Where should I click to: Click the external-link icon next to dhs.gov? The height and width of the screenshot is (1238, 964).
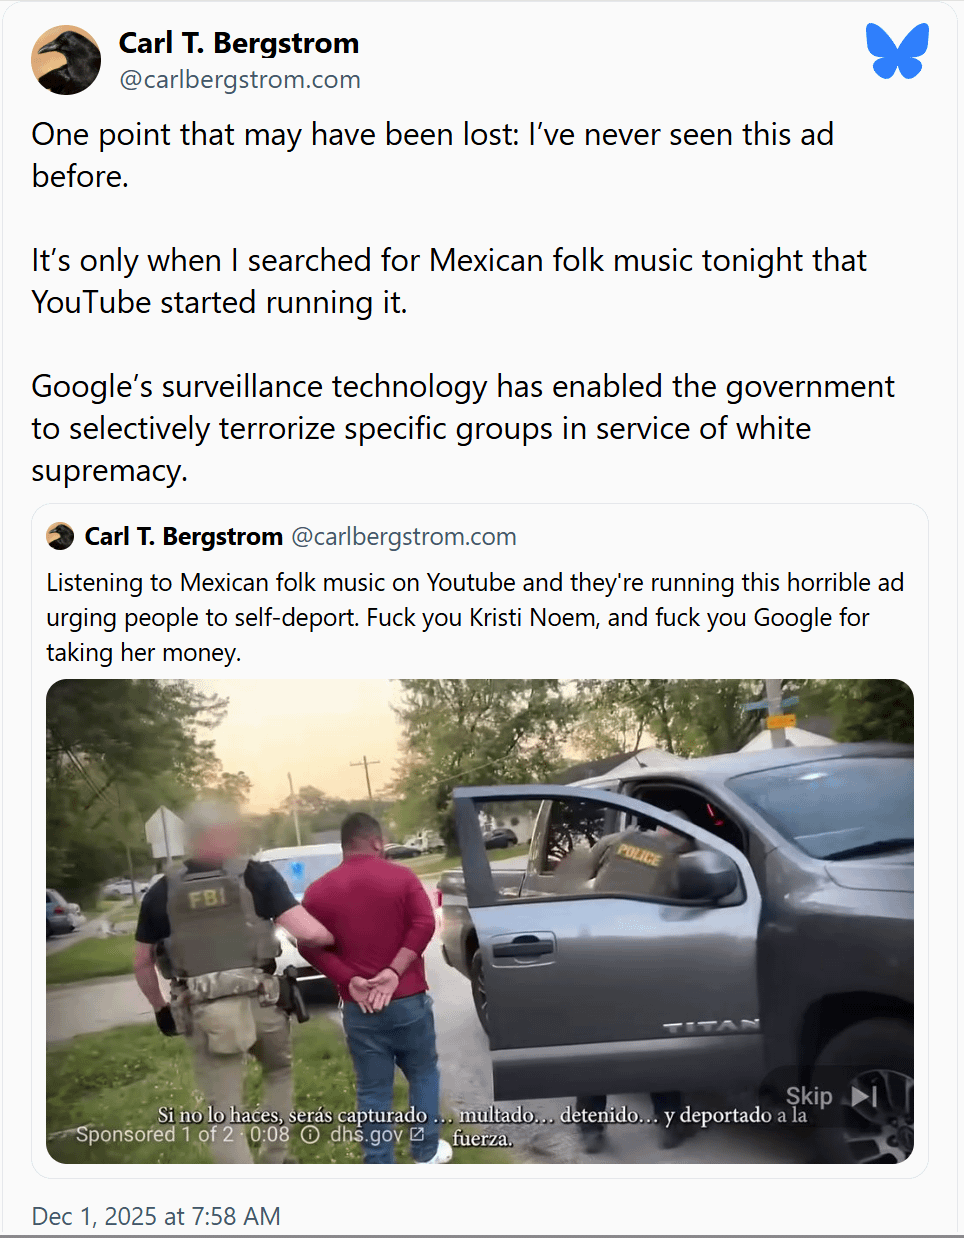417,1134
